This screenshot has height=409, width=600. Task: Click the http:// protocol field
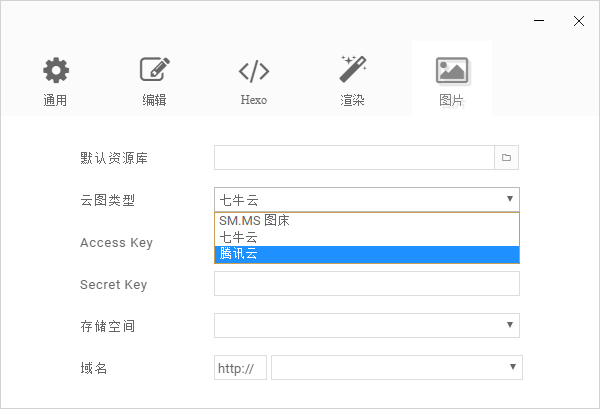click(x=240, y=368)
